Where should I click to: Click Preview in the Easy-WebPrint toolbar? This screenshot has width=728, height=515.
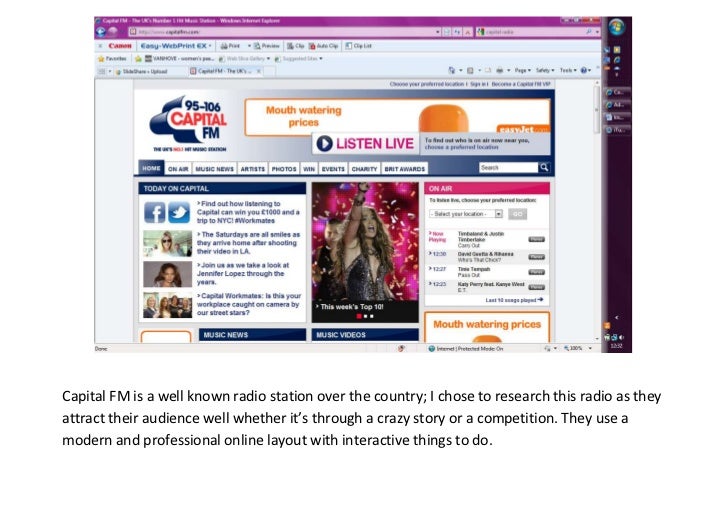[x=266, y=46]
